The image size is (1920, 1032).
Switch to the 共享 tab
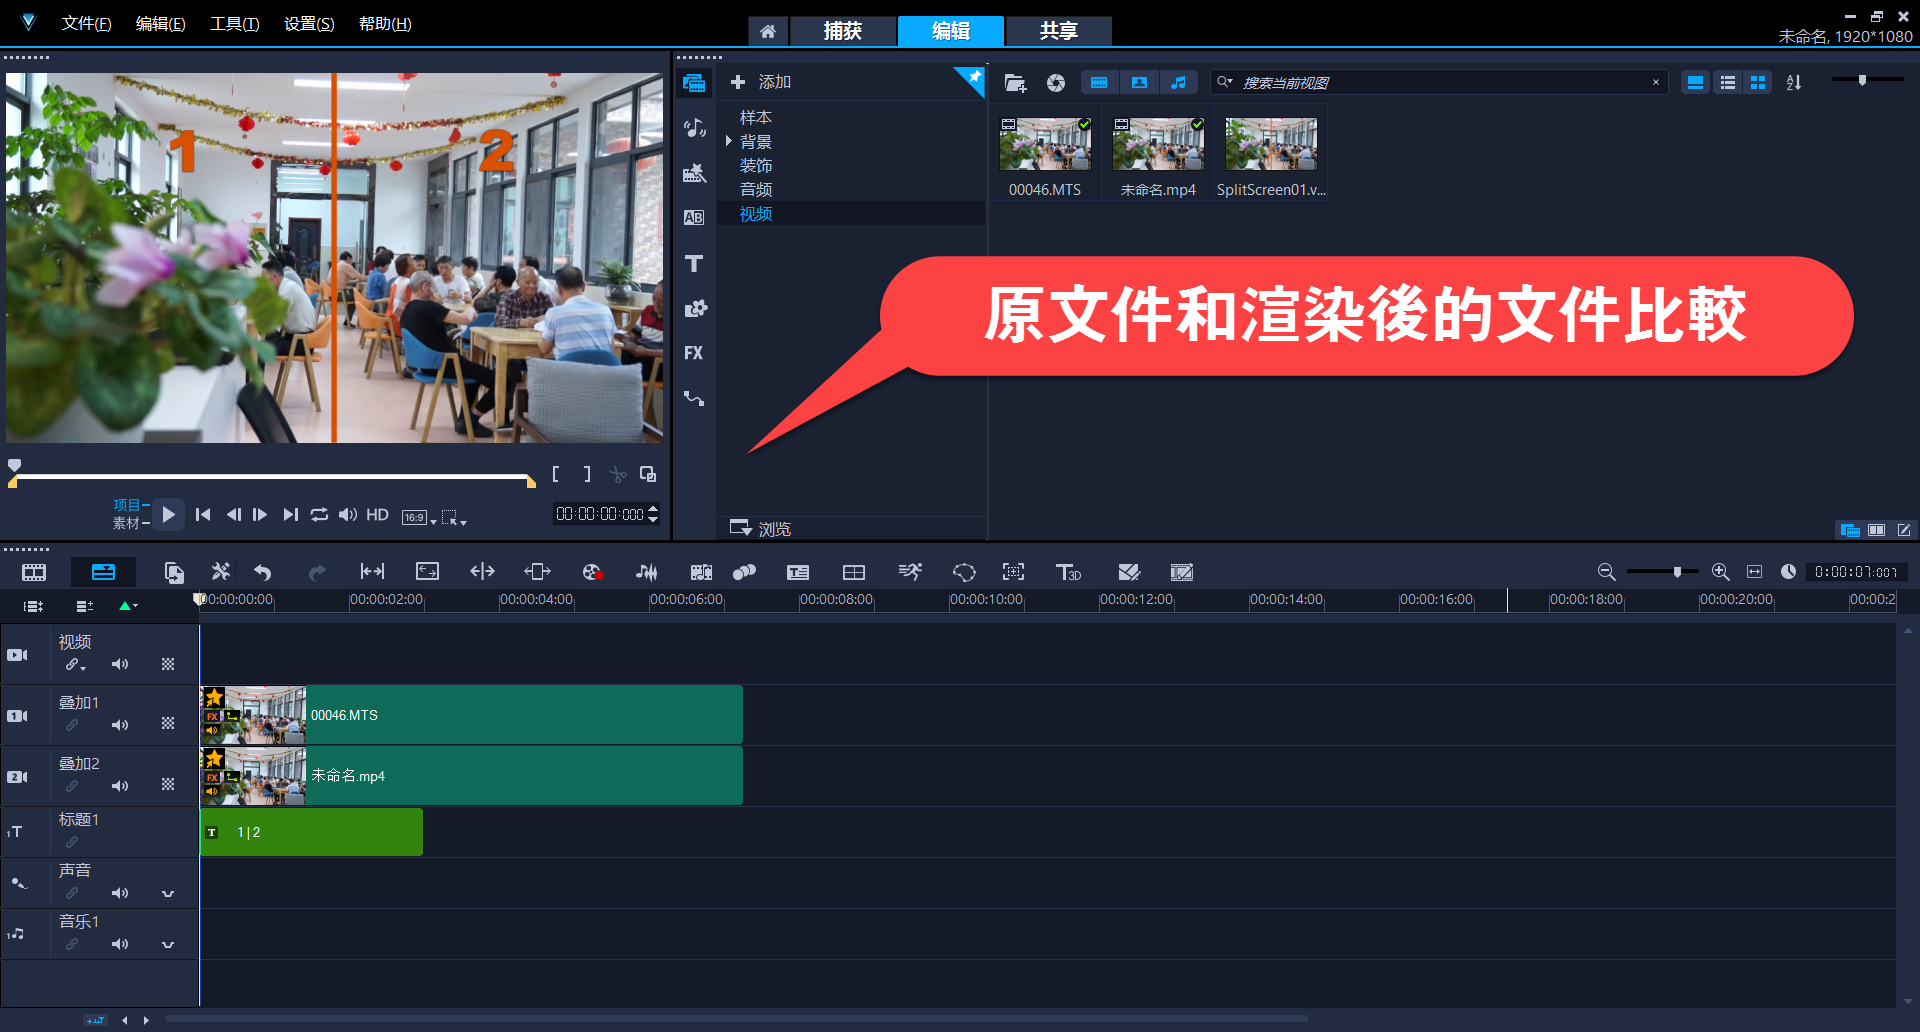point(1058,31)
